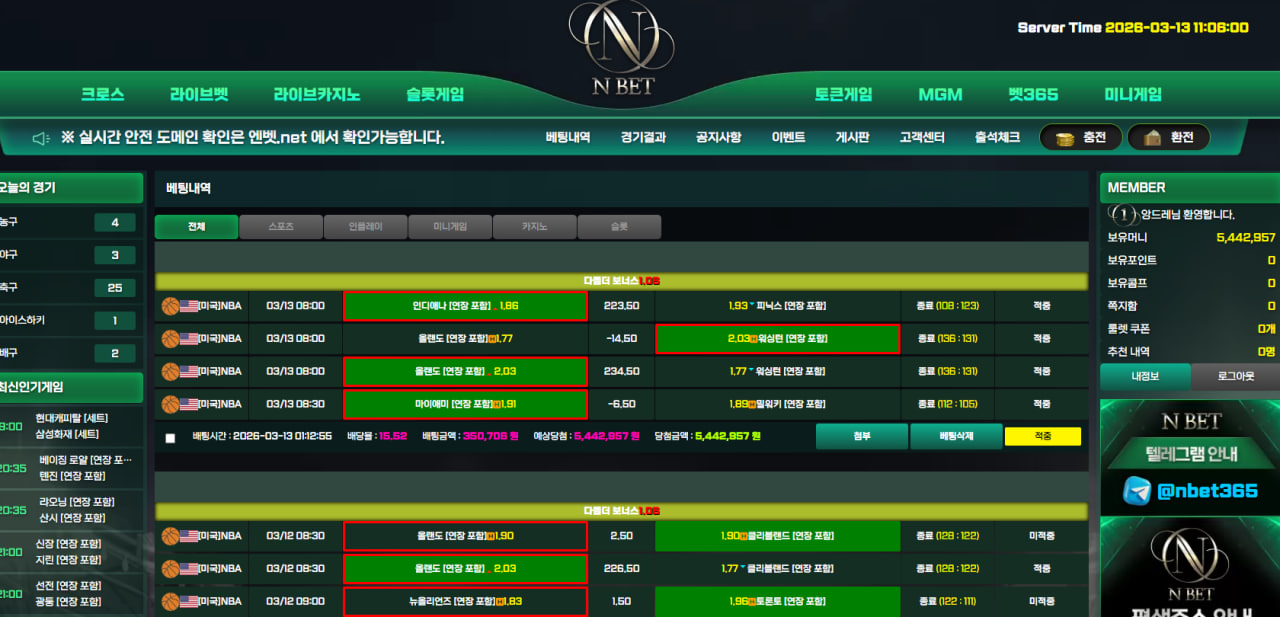Open the 라이브카지노 menu

[x=317, y=95]
